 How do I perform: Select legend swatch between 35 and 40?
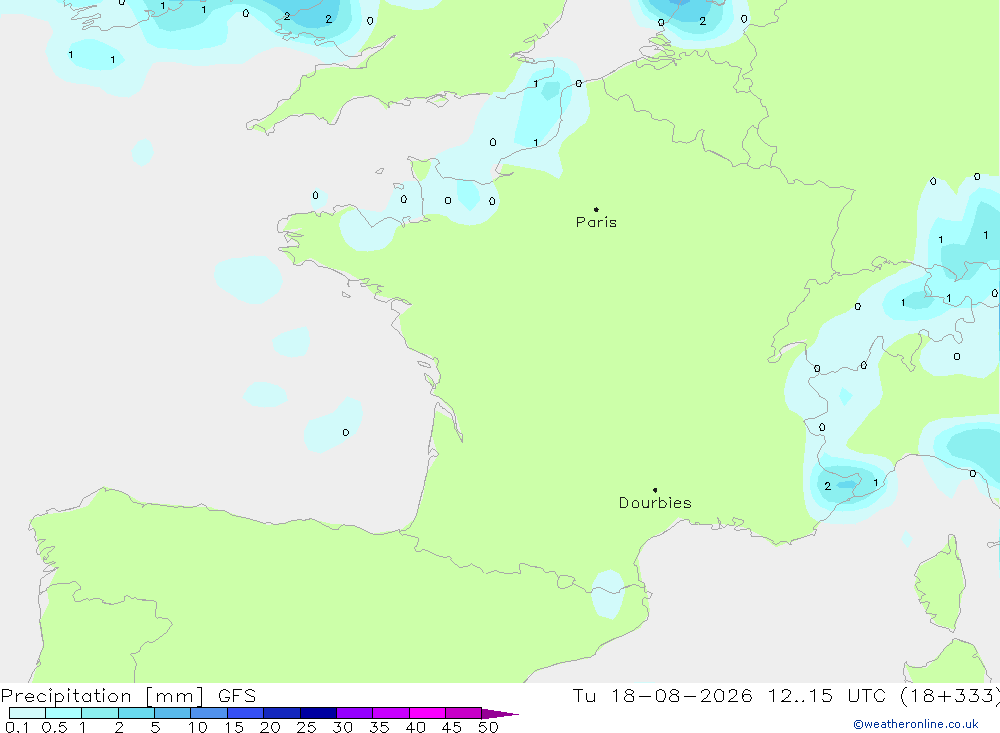[x=391, y=713]
